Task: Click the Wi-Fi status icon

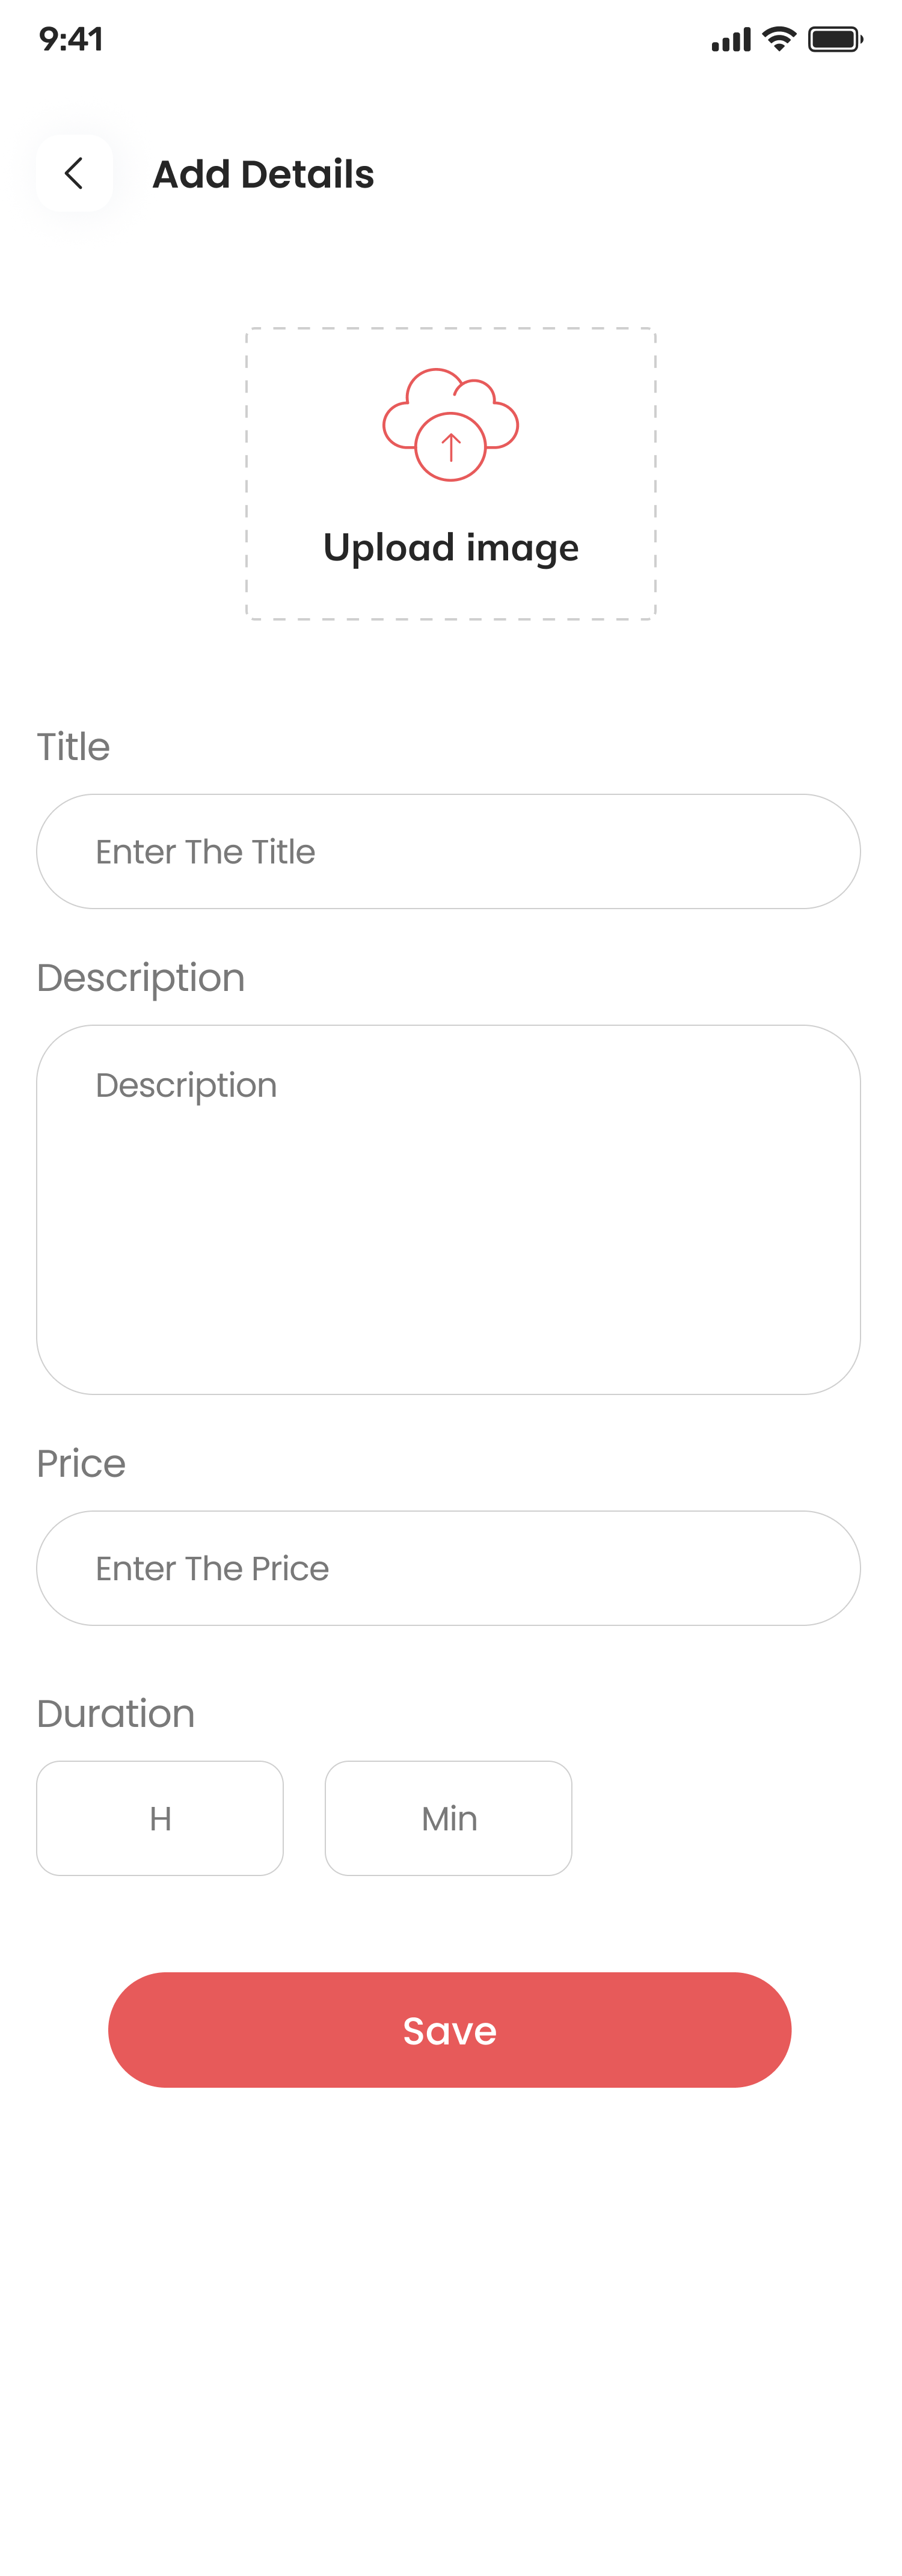Action: (x=778, y=39)
